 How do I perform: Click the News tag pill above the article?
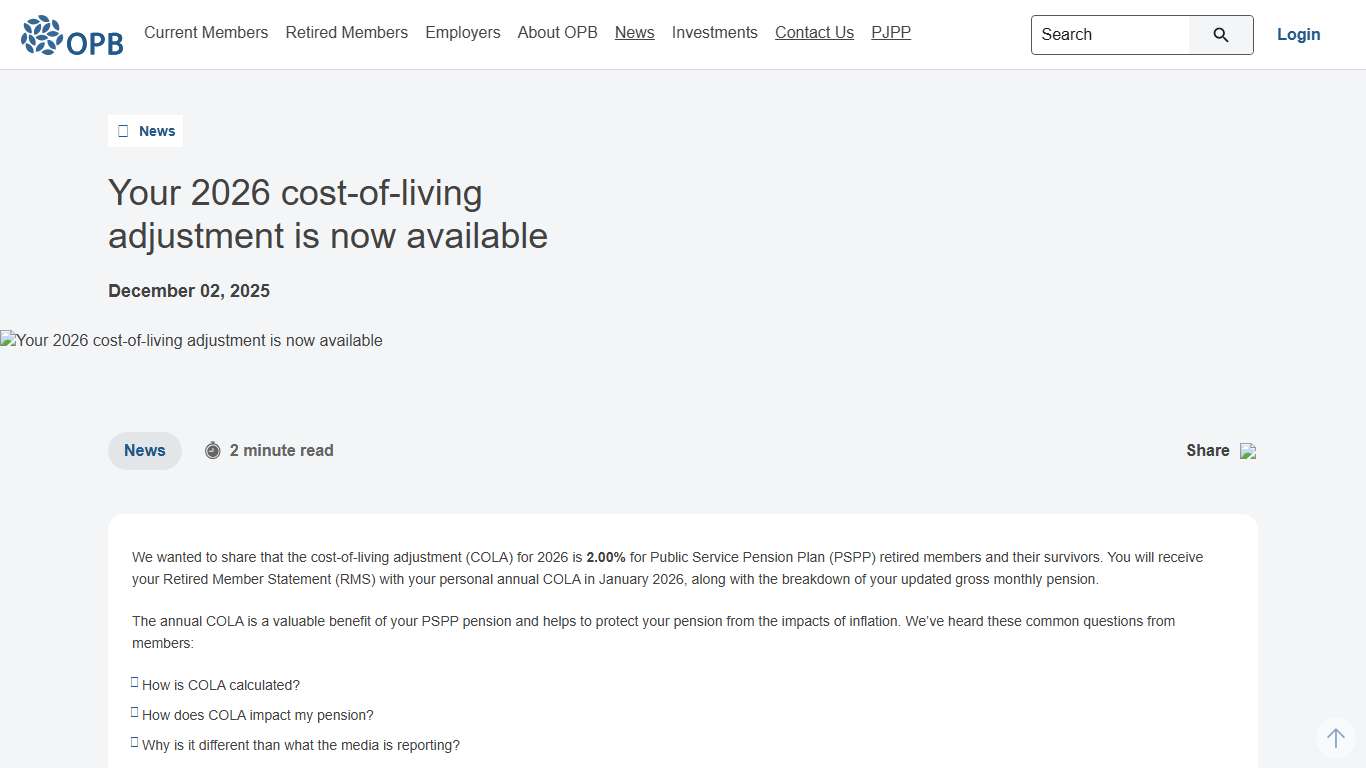pos(144,450)
